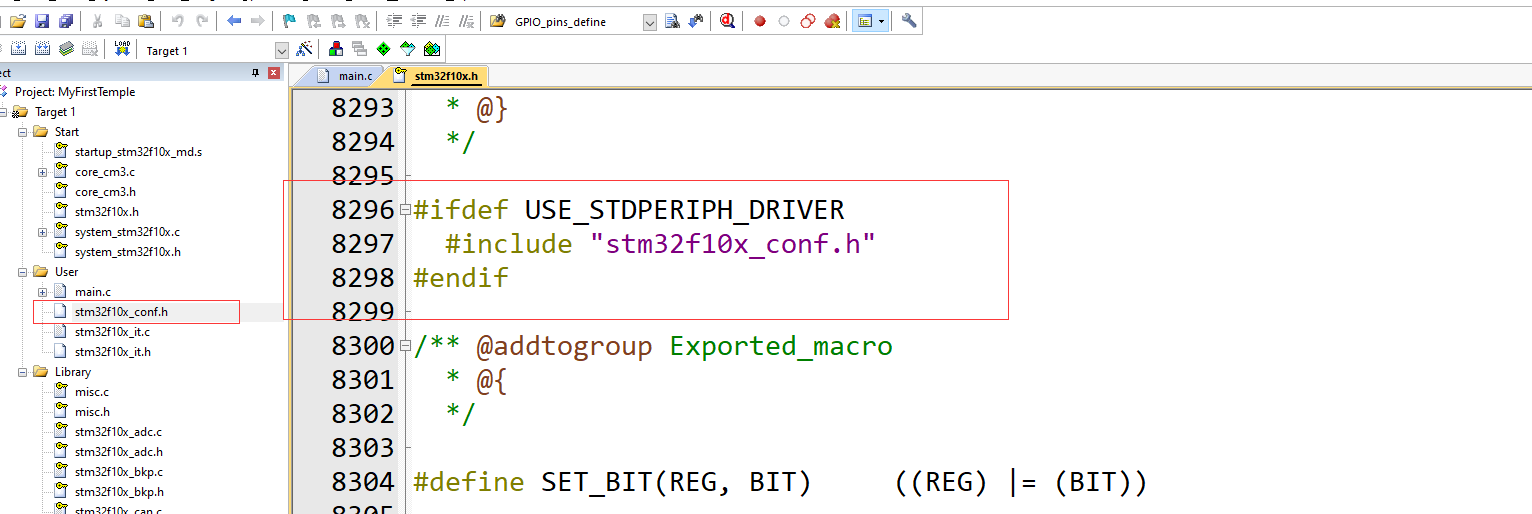Image resolution: width=1532 pixels, height=514 pixels.
Task: Open the Pack Installer icon
Action: click(431, 49)
